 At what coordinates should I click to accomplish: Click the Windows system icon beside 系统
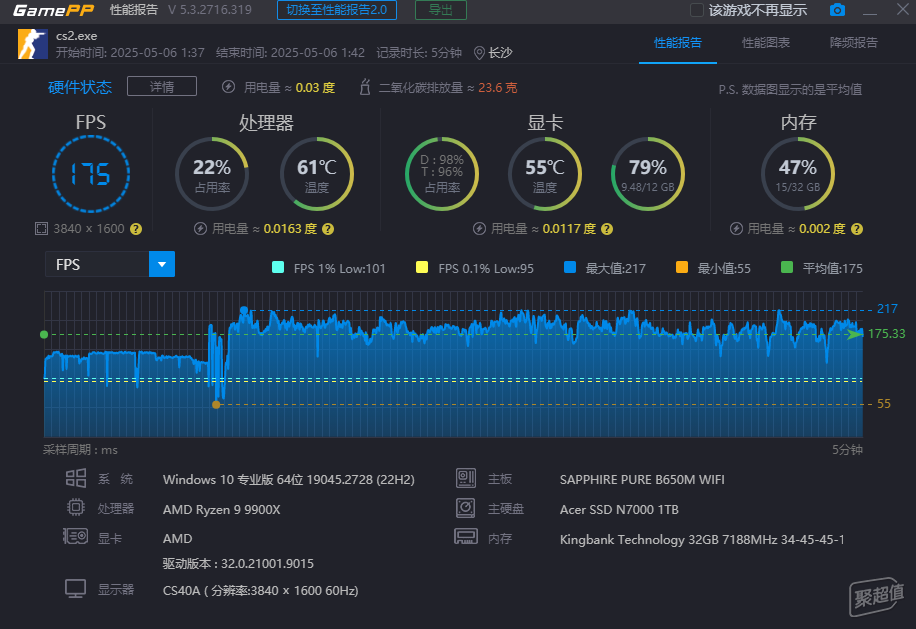click(76, 478)
